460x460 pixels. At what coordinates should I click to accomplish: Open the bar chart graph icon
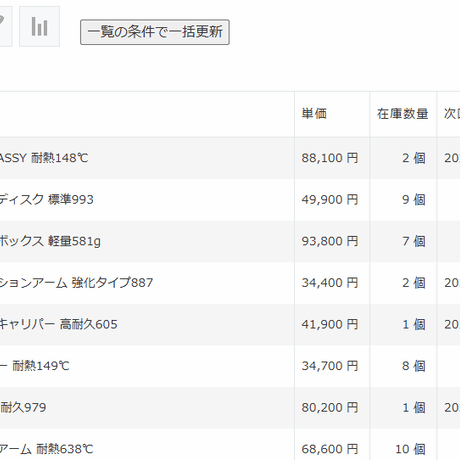[39, 26]
